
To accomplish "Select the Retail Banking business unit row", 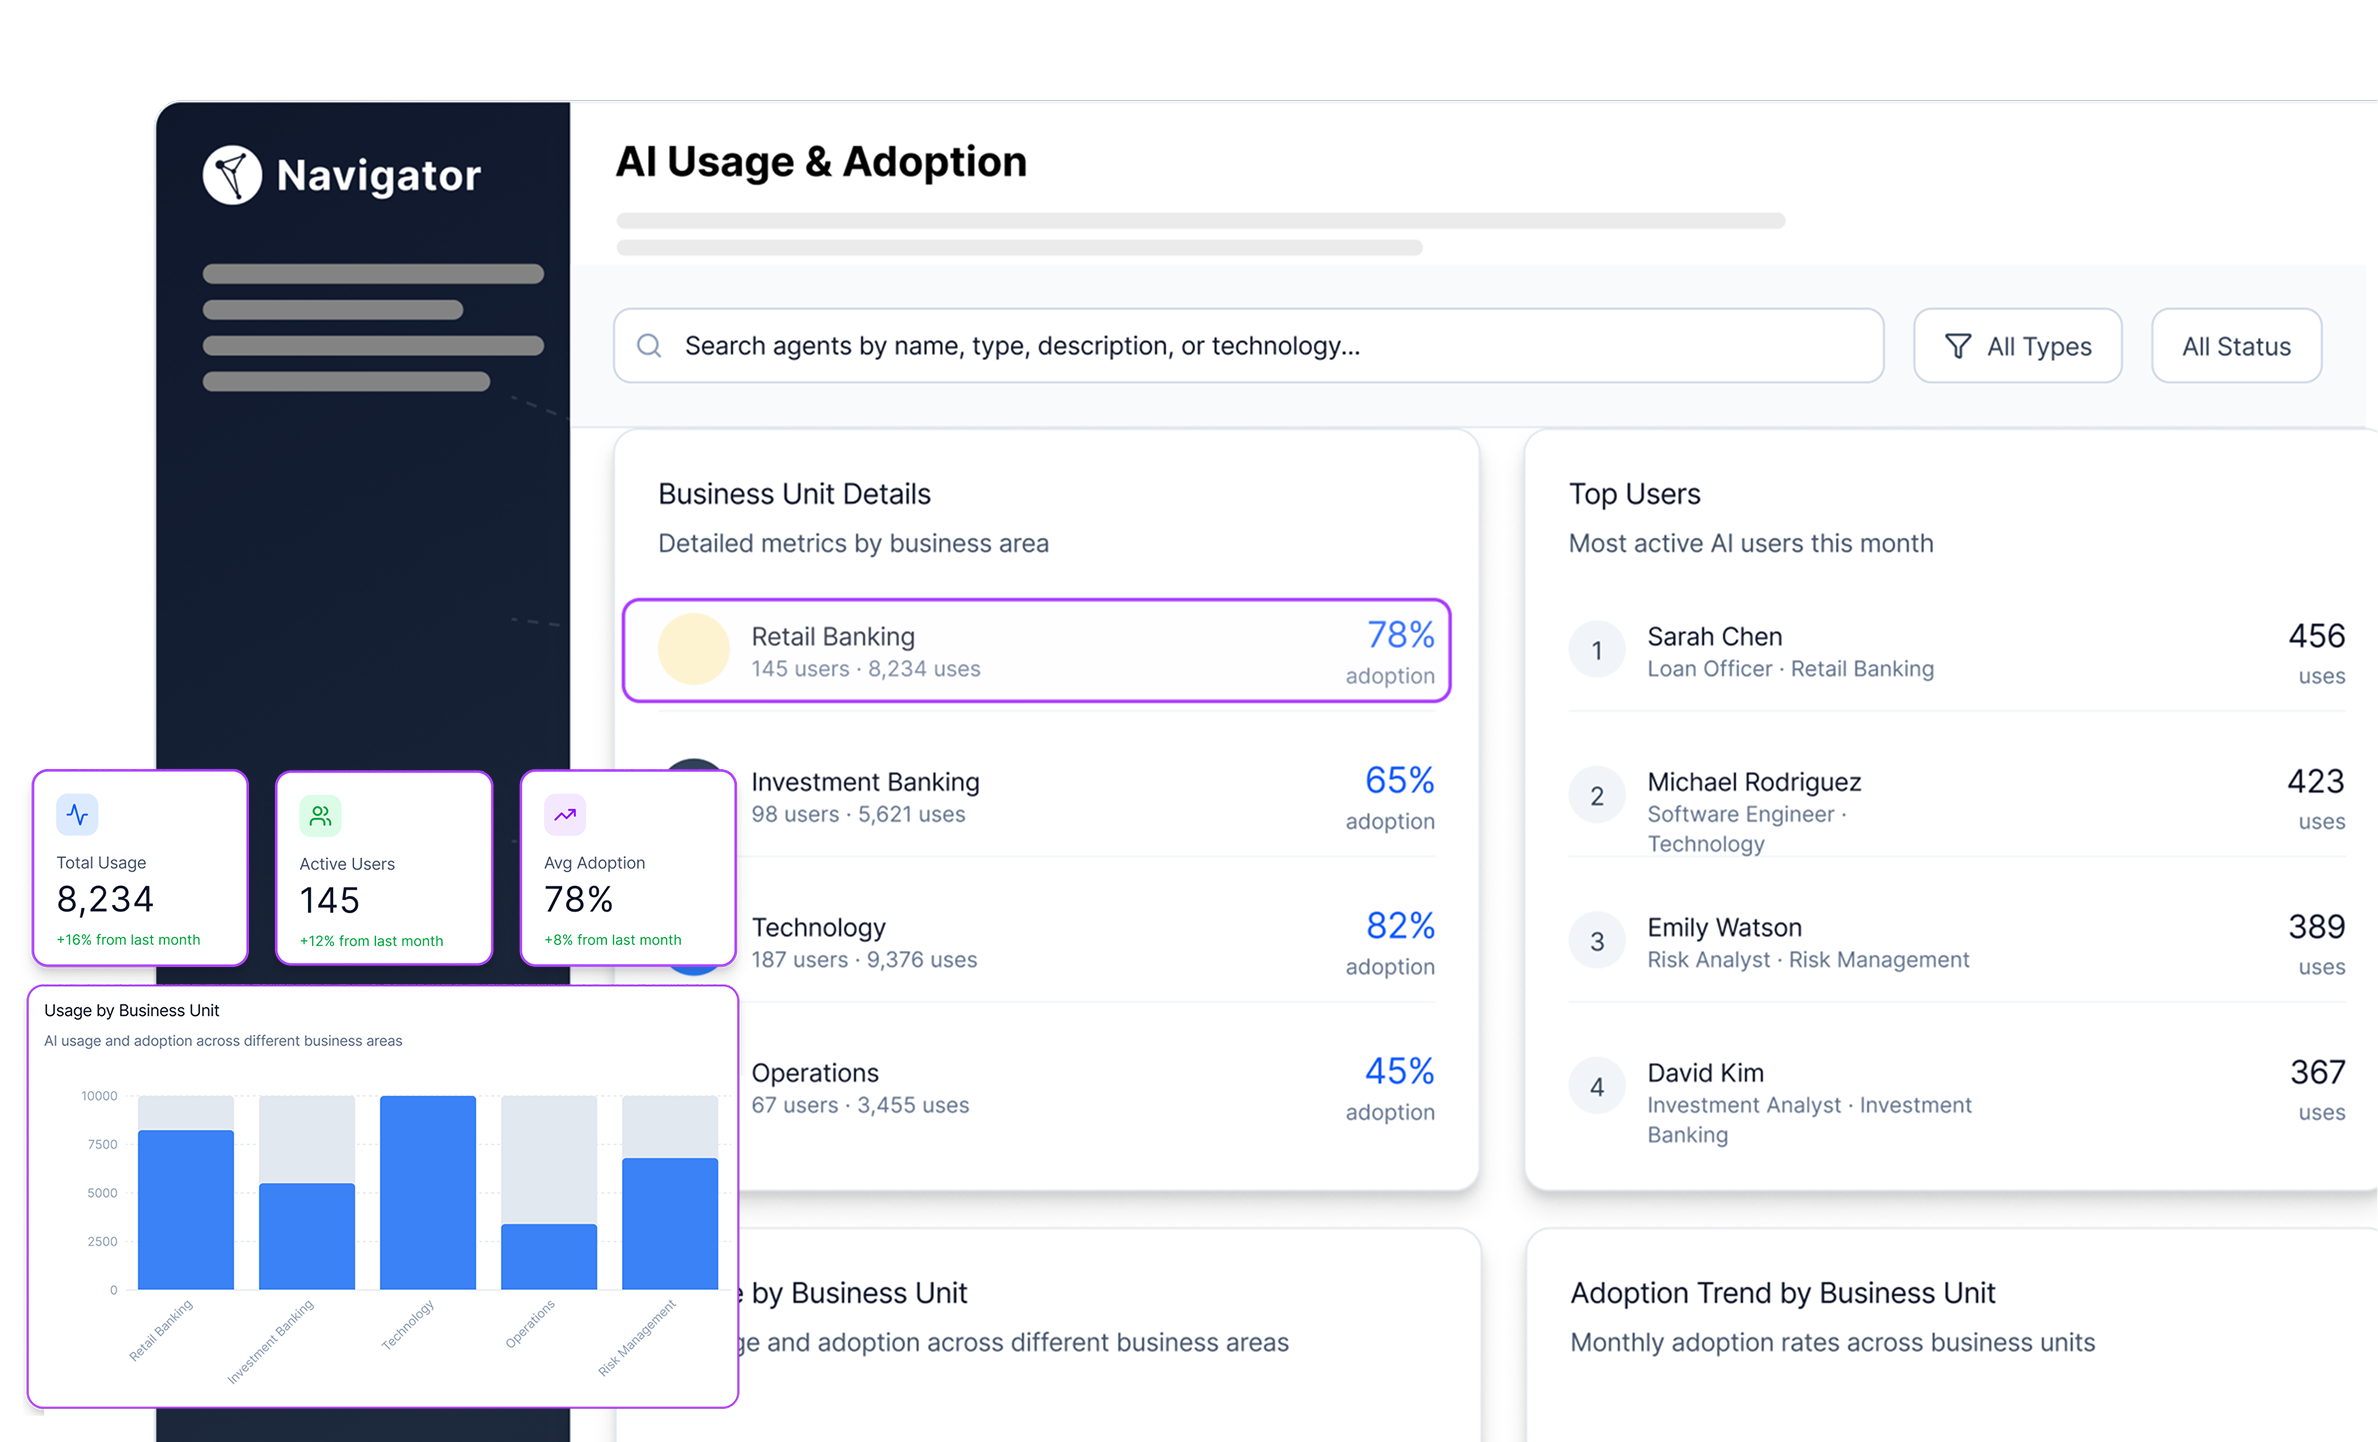I will [x=1036, y=651].
